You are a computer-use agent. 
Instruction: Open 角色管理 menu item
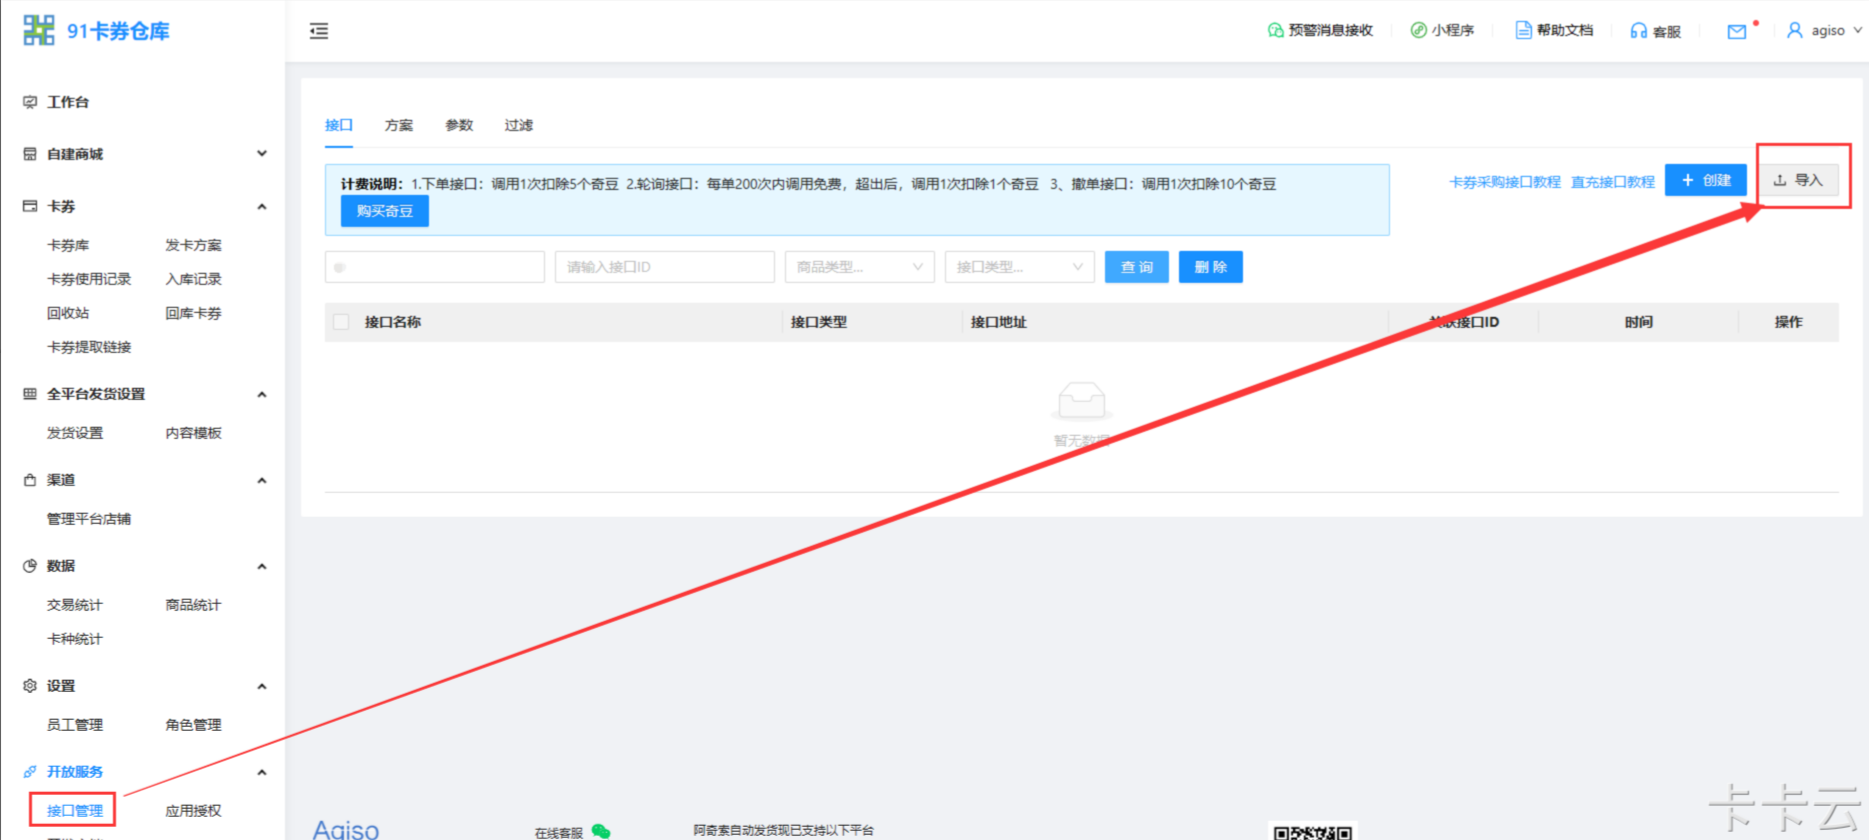pos(194,725)
